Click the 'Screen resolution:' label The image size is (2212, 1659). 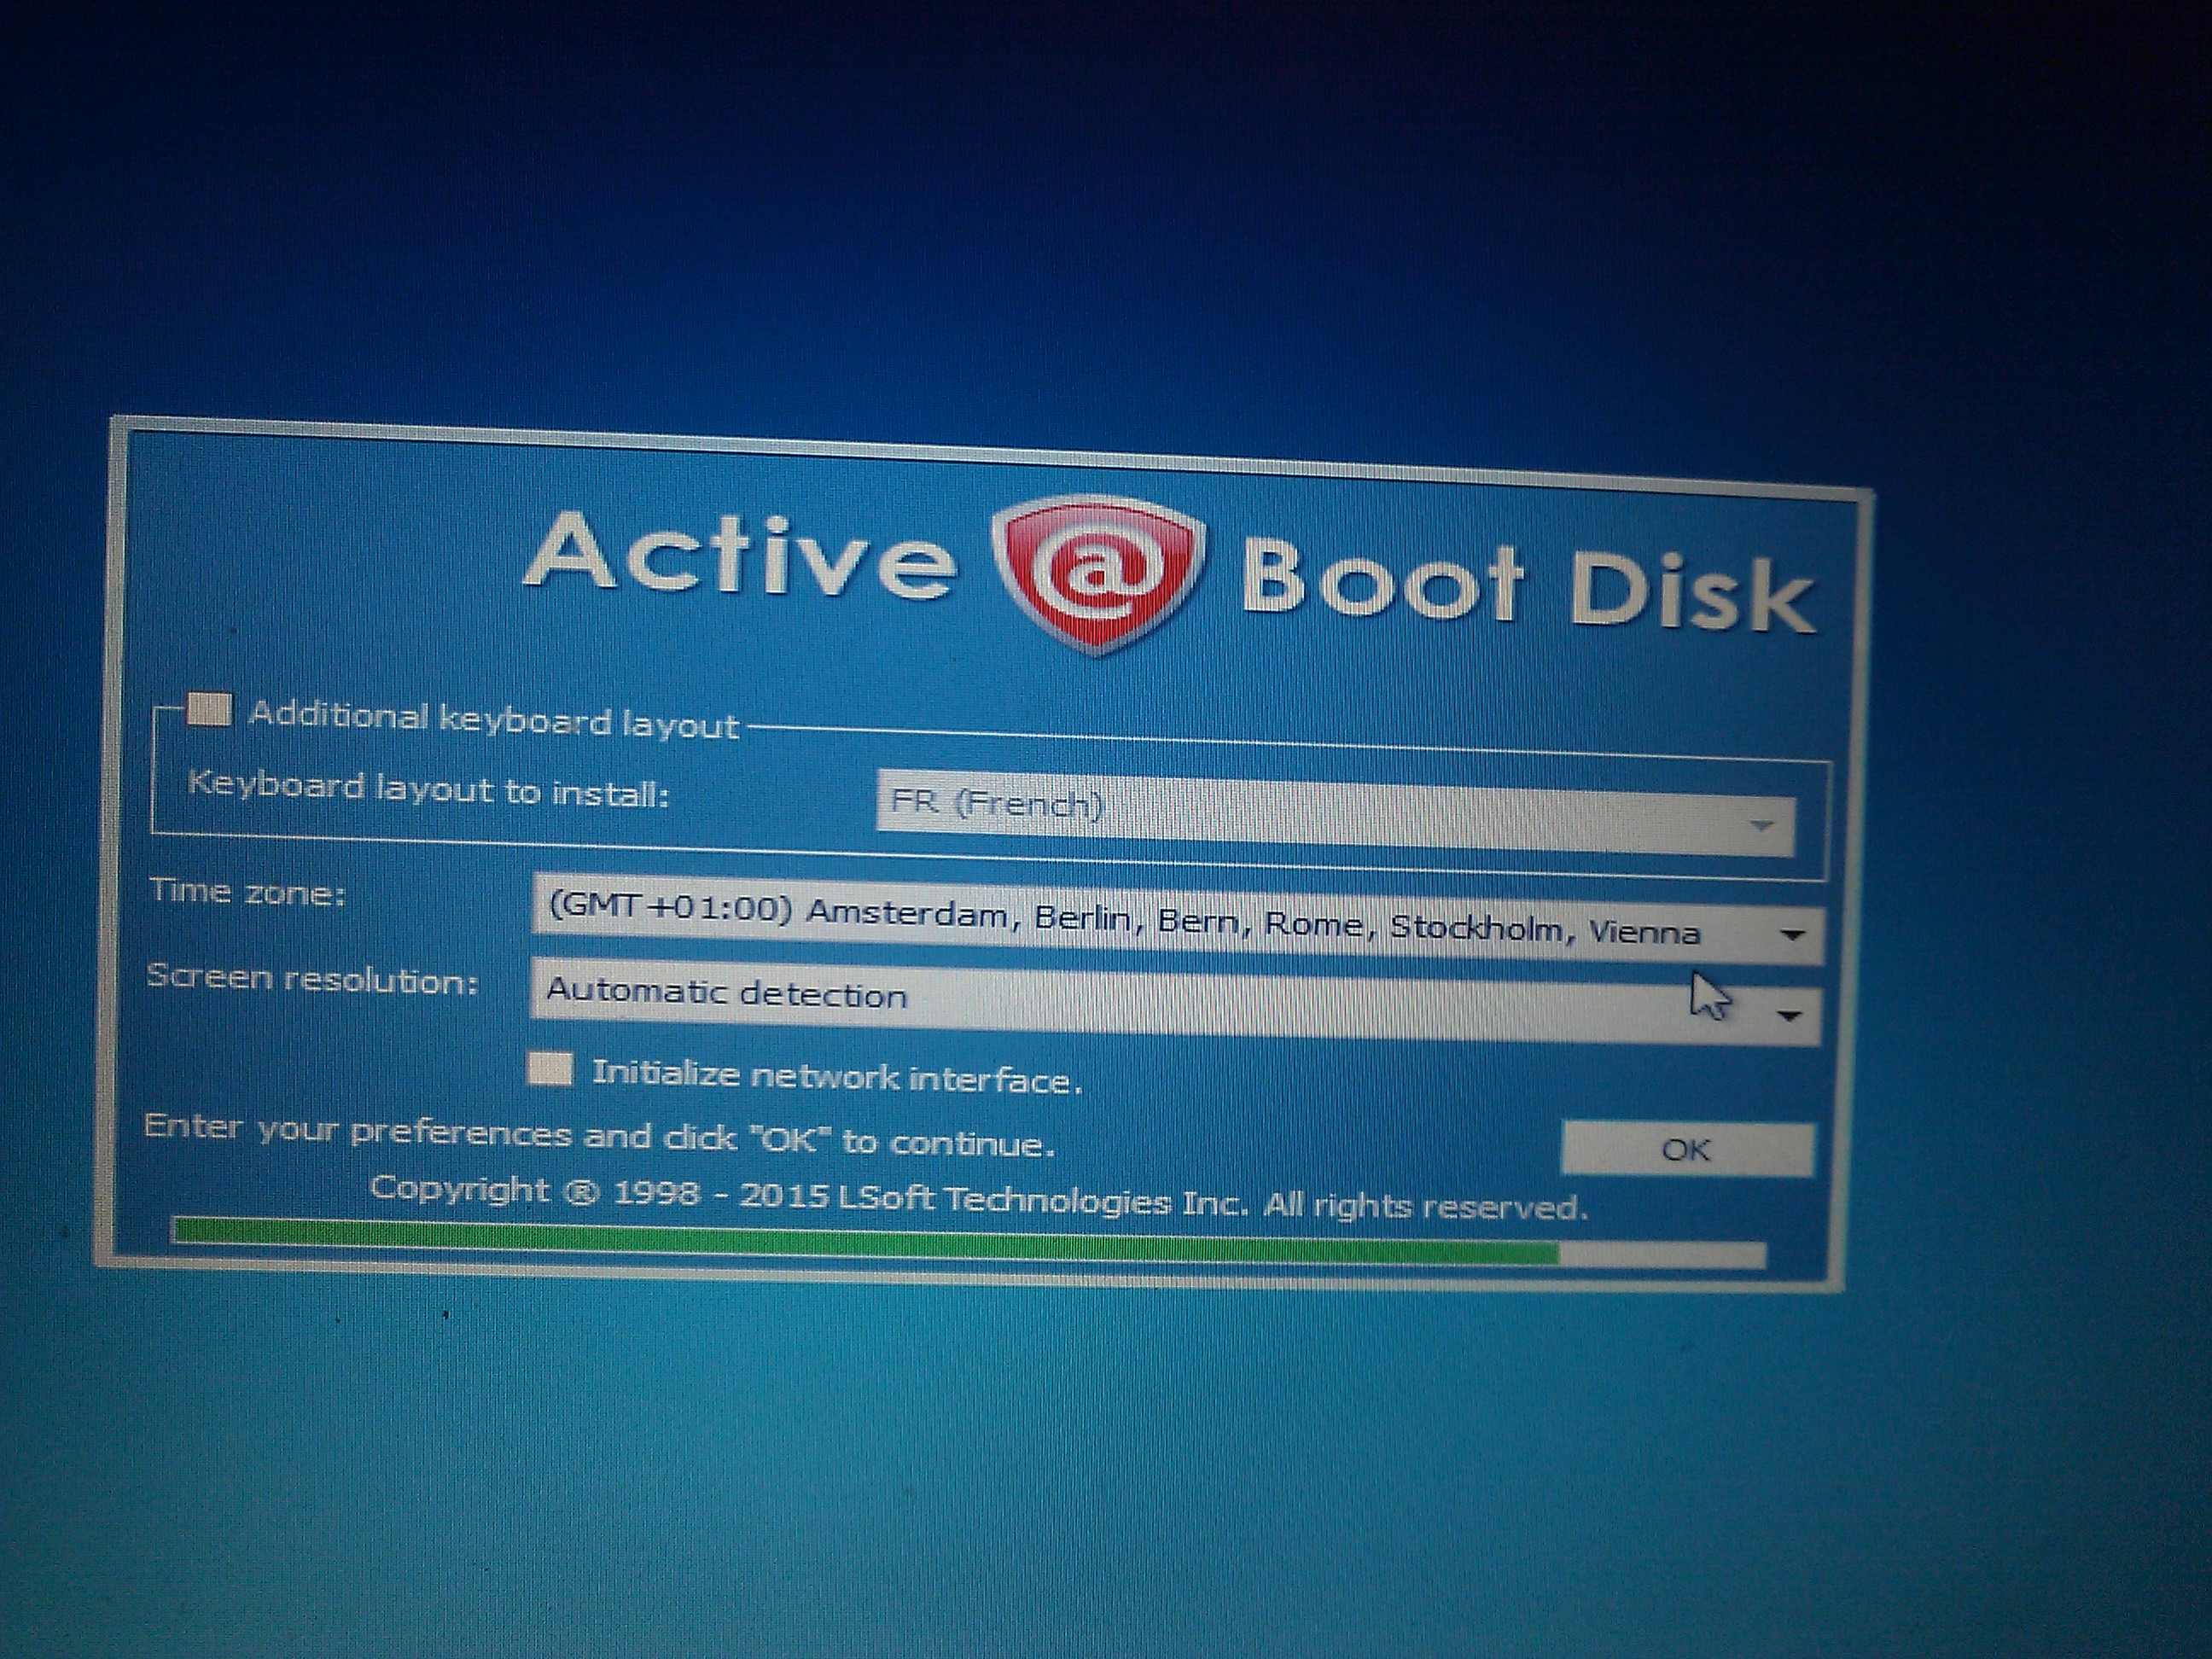click(312, 977)
